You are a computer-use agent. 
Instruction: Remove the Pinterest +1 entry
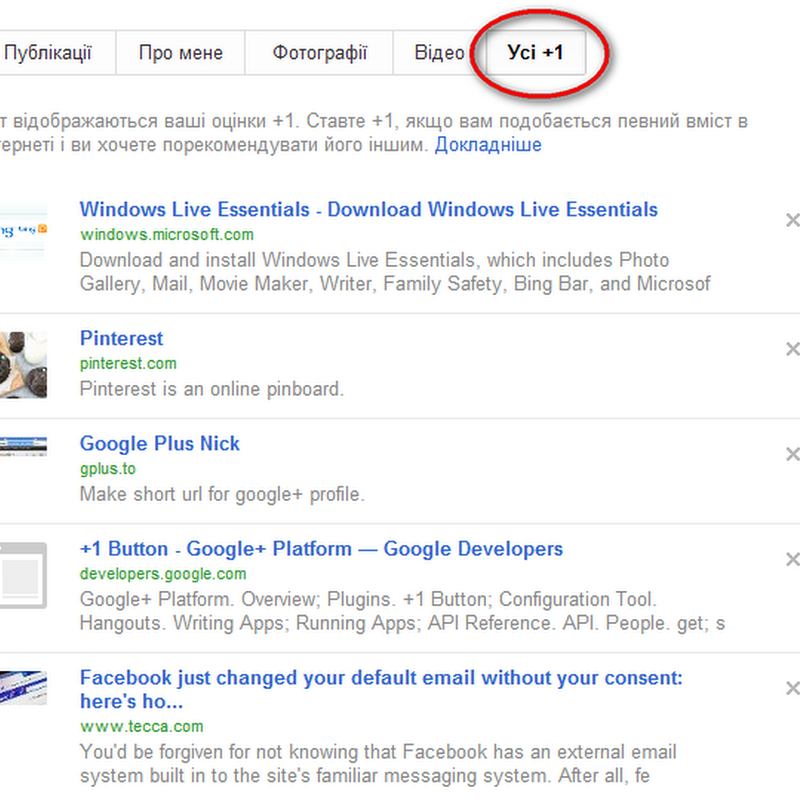pos(793,349)
